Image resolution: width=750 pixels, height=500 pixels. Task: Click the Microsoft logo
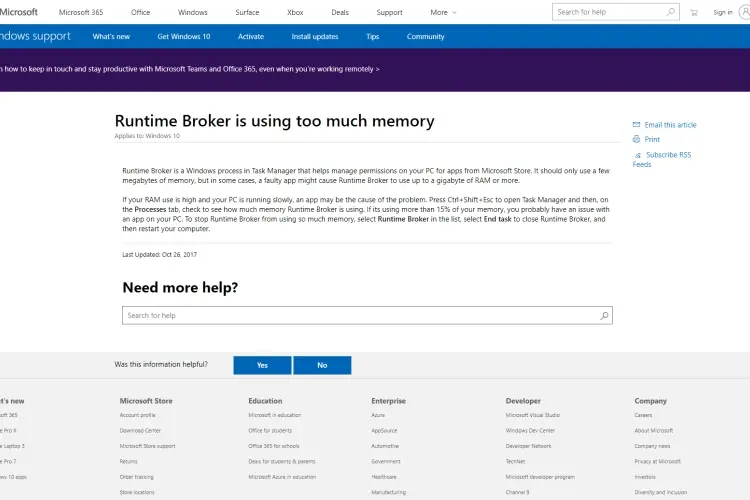coord(19,12)
